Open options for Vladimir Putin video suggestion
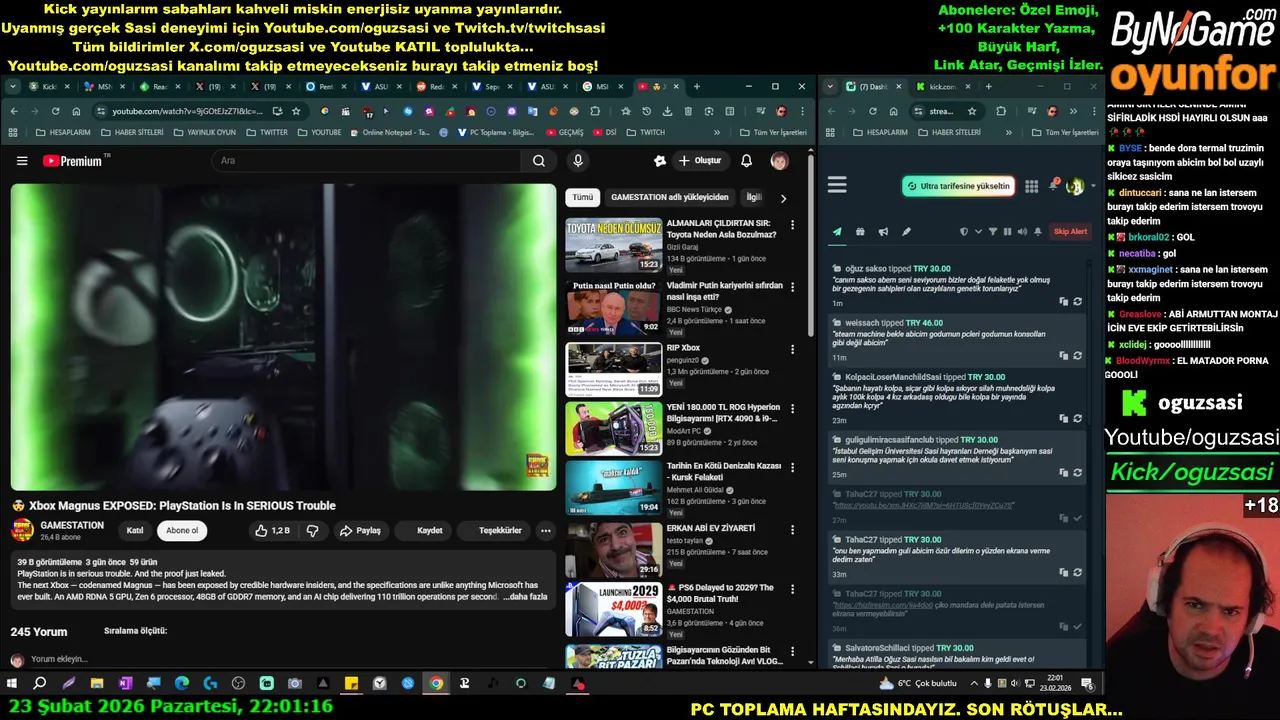Viewport: 1280px width, 720px height. pos(792,287)
